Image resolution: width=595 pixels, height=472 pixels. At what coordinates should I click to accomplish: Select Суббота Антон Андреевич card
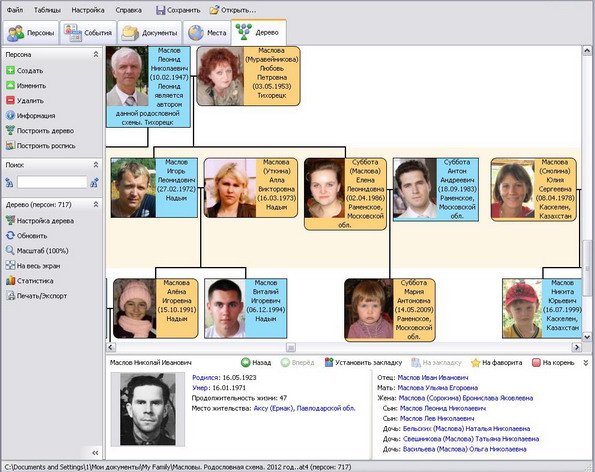click(x=436, y=189)
